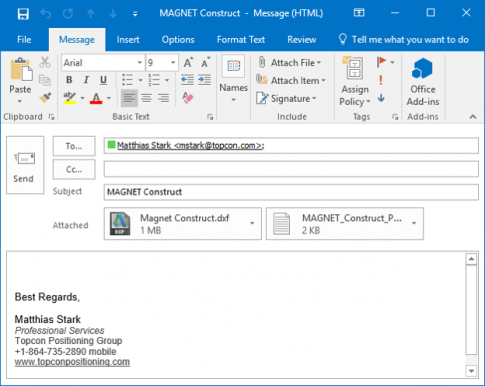
Task: Open font color picker arrow
Action: 109,98
